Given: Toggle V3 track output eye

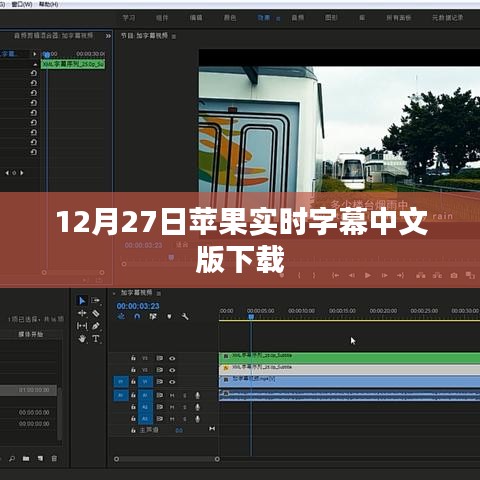Looking at the screenshot, I should pyautogui.click(x=172, y=358).
